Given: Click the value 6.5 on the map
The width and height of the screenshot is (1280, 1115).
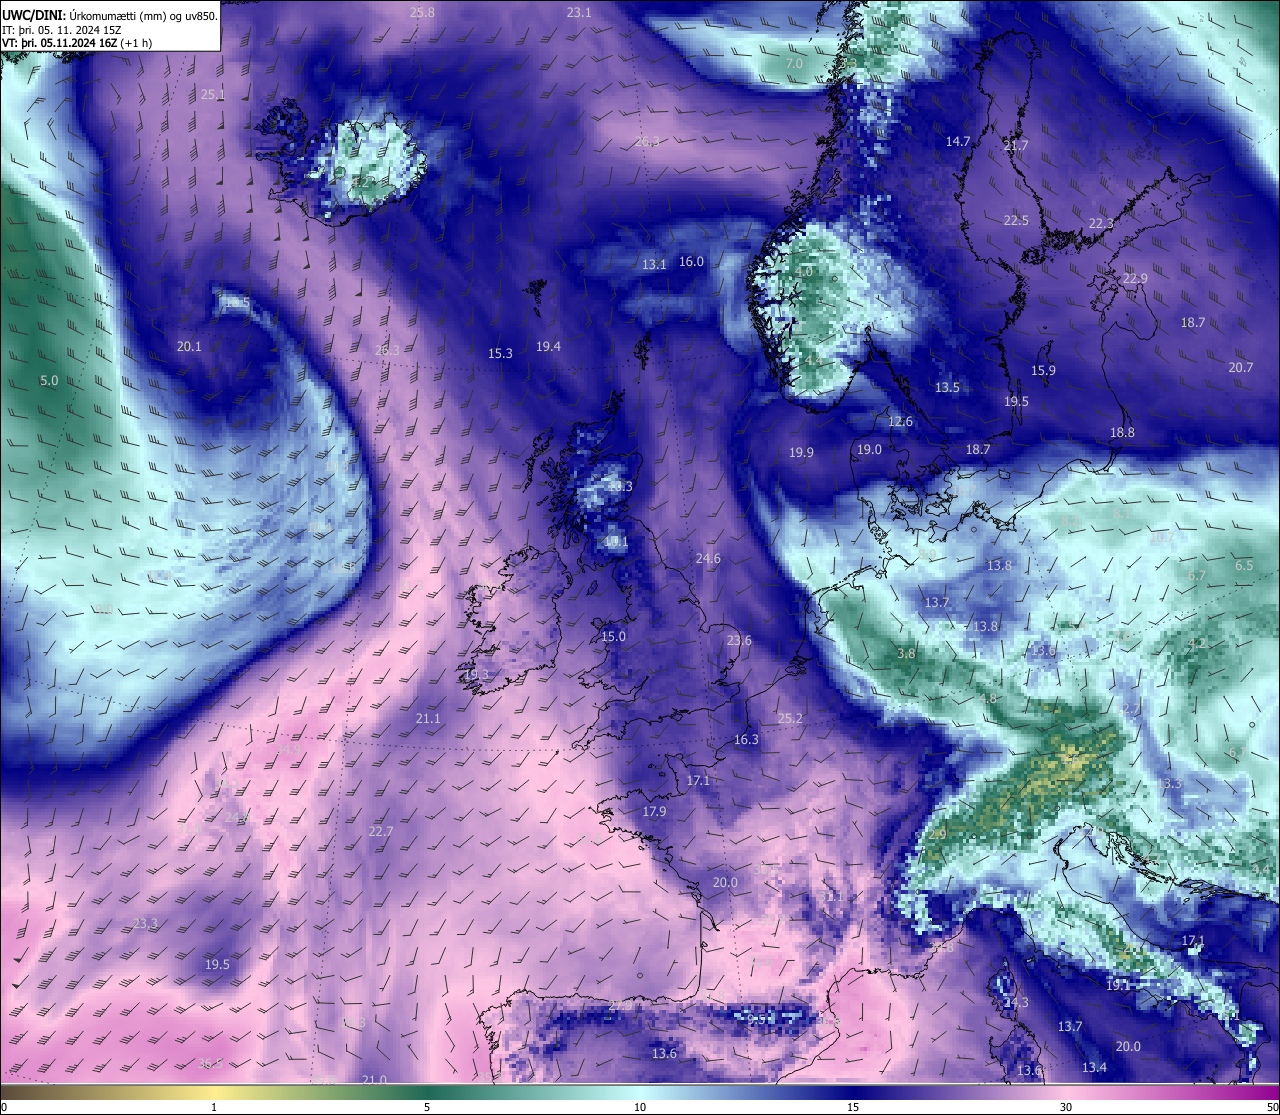Looking at the screenshot, I should pyautogui.click(x=1244, y=566).
